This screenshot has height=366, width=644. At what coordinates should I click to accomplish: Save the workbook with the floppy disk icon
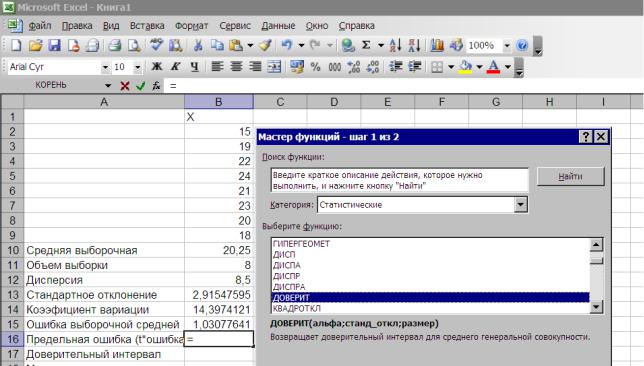click(54, 45)
